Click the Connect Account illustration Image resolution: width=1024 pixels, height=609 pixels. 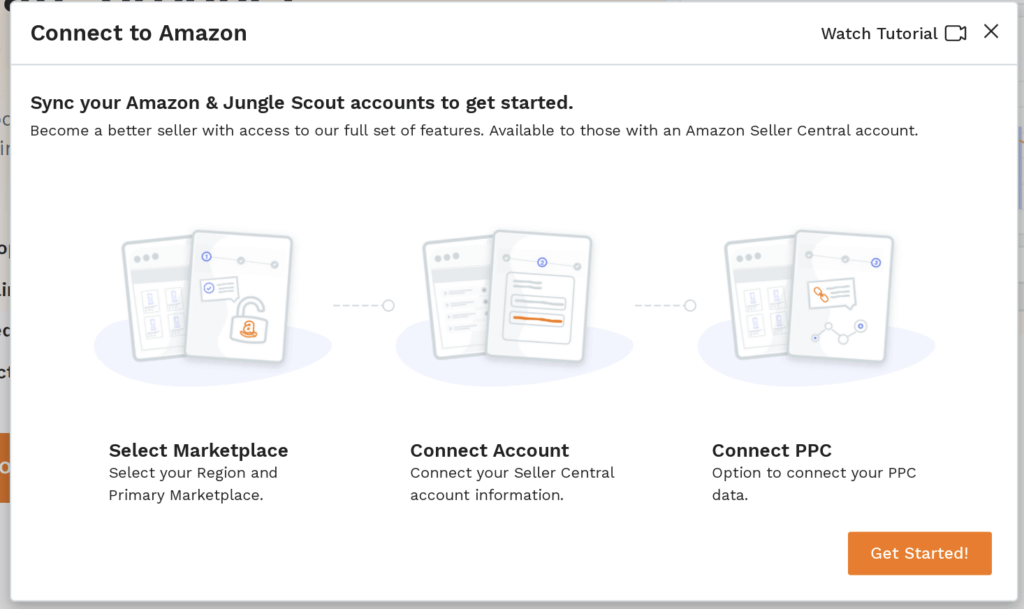[x=514, y=307]
